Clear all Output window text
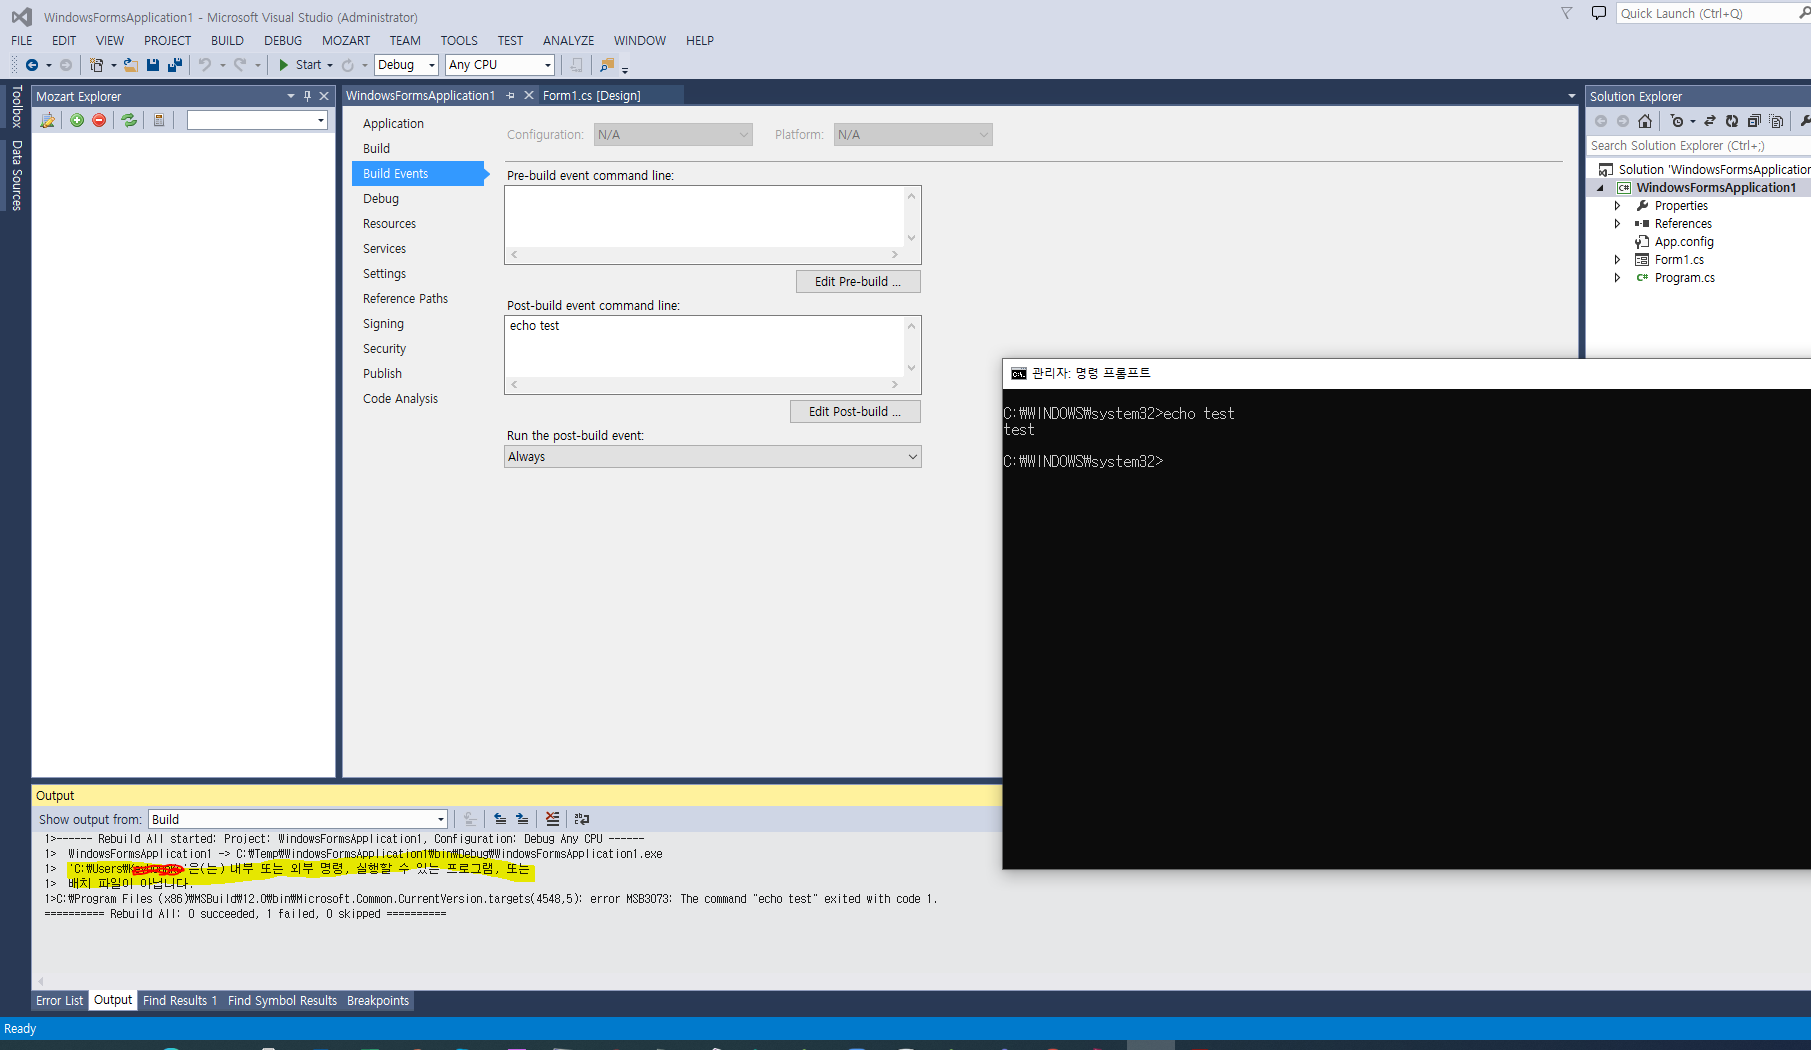The width and height of the screenshot is (1811, 1050). (552, 819)
